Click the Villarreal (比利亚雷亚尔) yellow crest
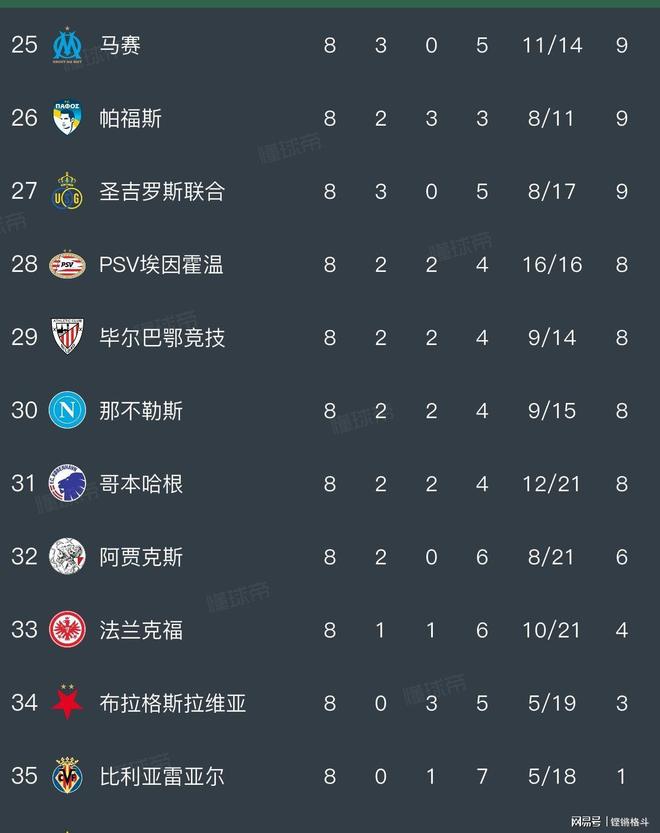Screen dimensions: 660x833 (x=67, y=776)
